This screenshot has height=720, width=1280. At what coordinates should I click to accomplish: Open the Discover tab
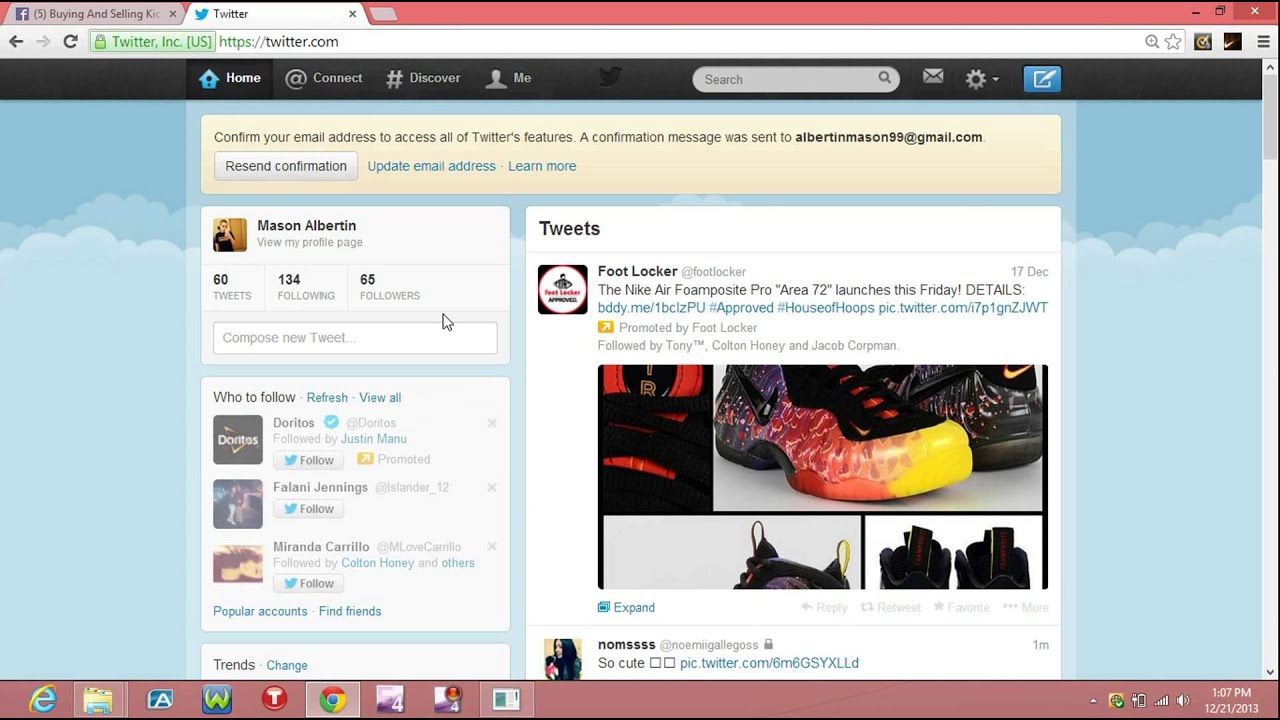[x=424, y=78]
